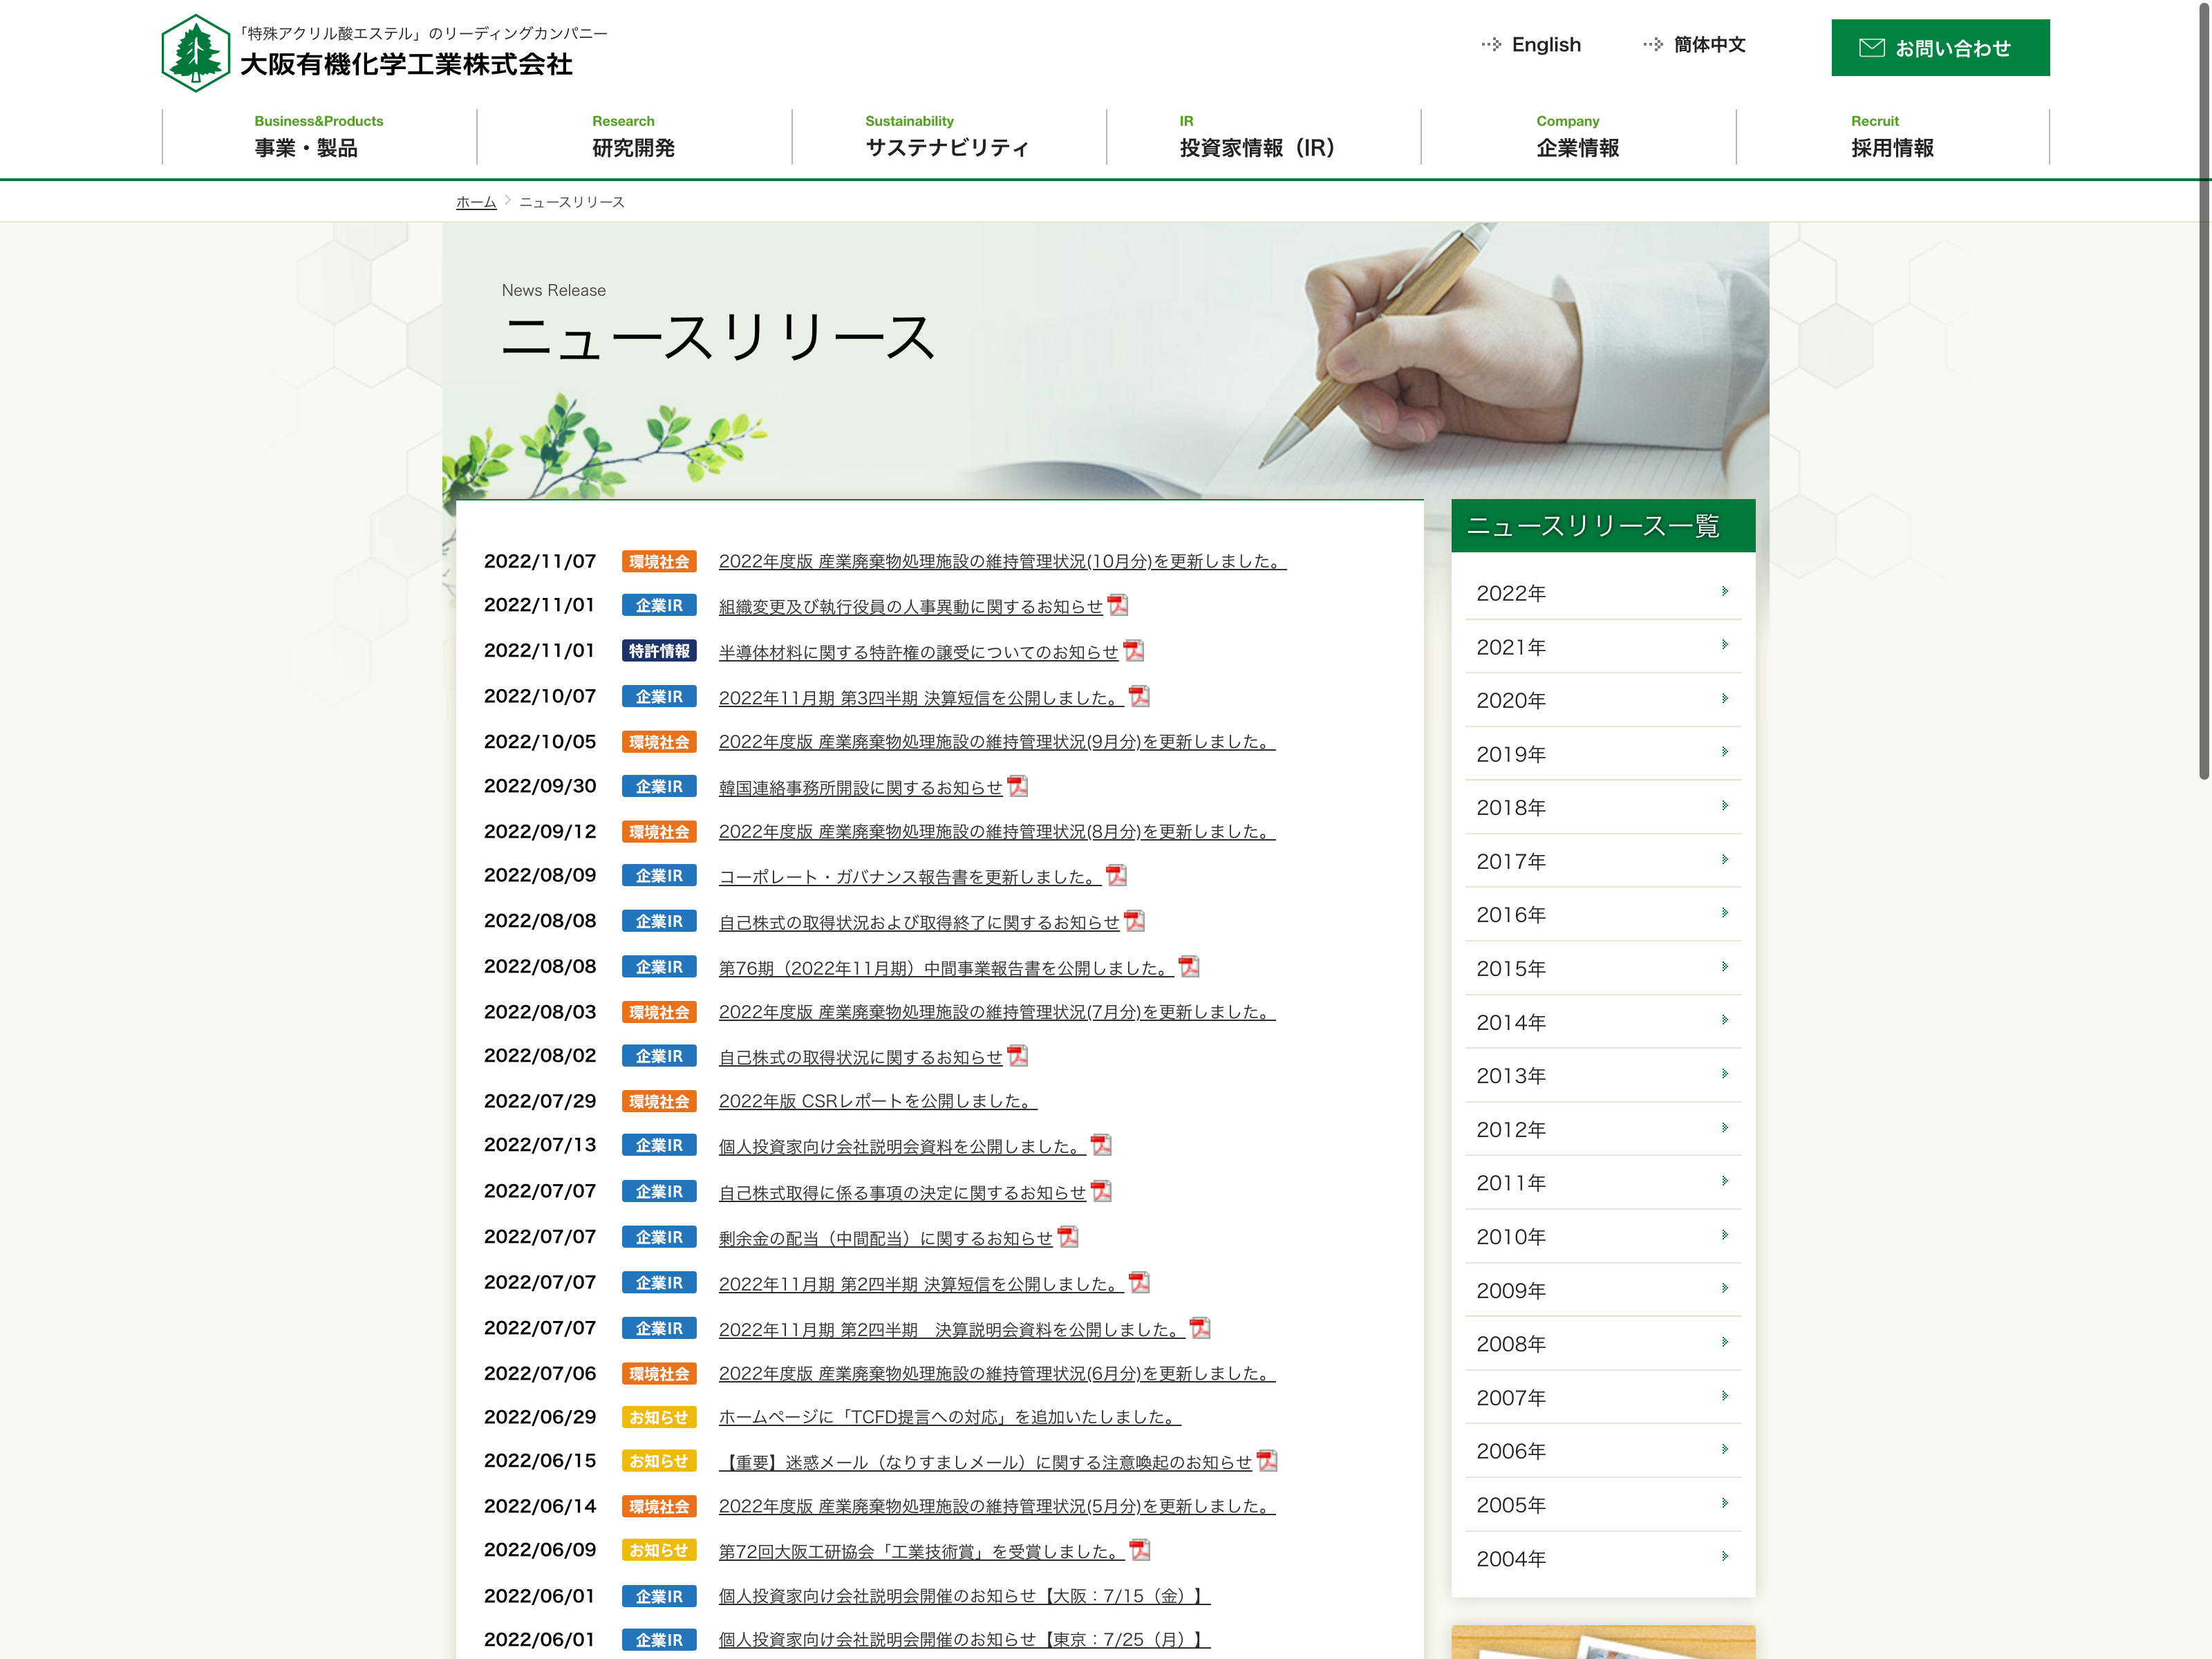Click the tree logo of Osaka Organic Chemical

pos(196,53)
